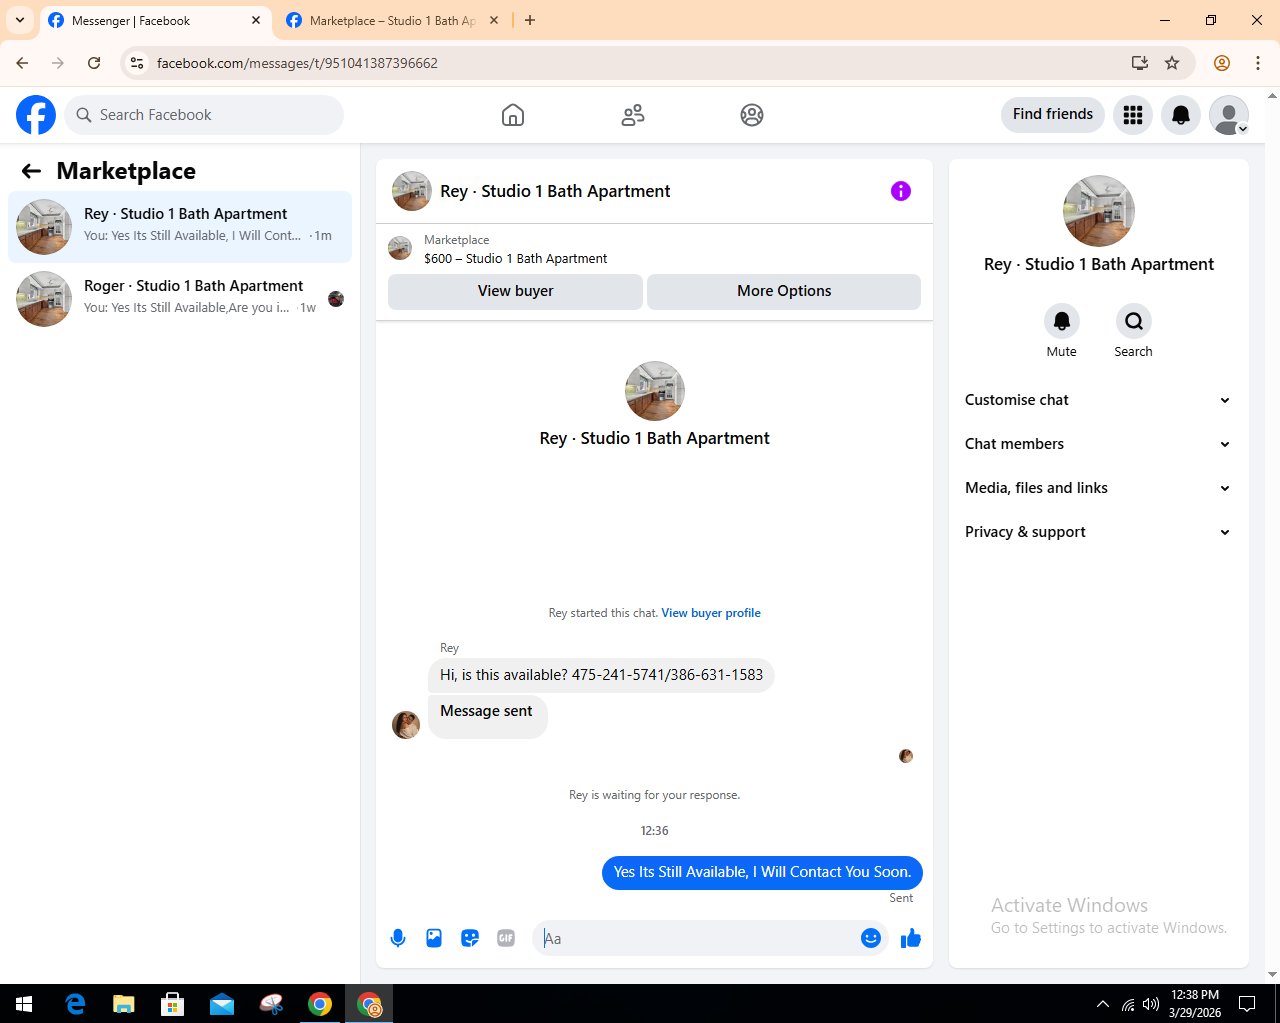This screenshot has width=1280, height=1023.
Task: Open the View buyer profile link
Action: click(711, 613)
